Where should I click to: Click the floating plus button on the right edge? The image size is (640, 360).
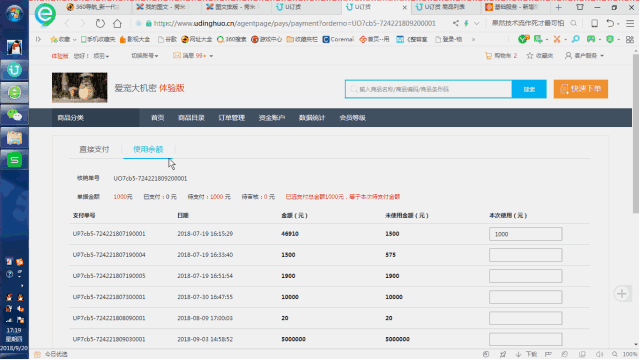pyautogui.click(x=622, y=293)
